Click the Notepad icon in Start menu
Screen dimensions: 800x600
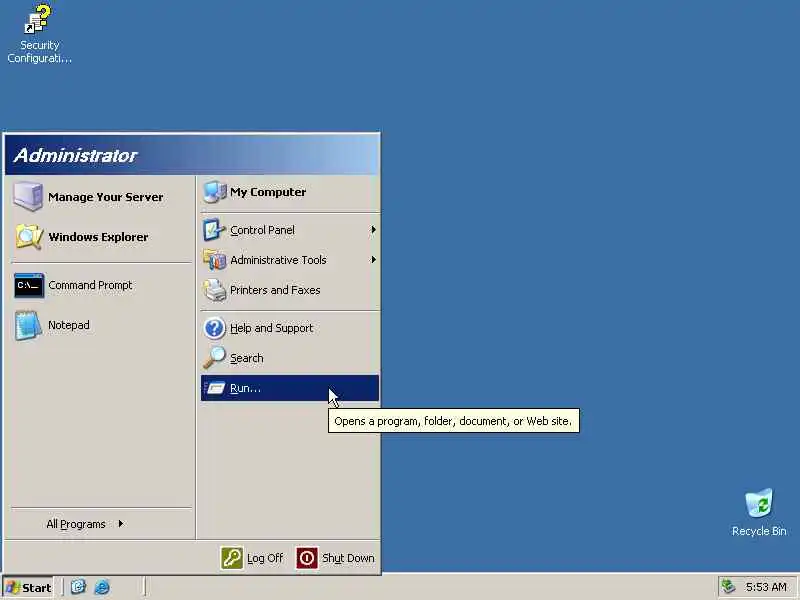tap(28, 325)
